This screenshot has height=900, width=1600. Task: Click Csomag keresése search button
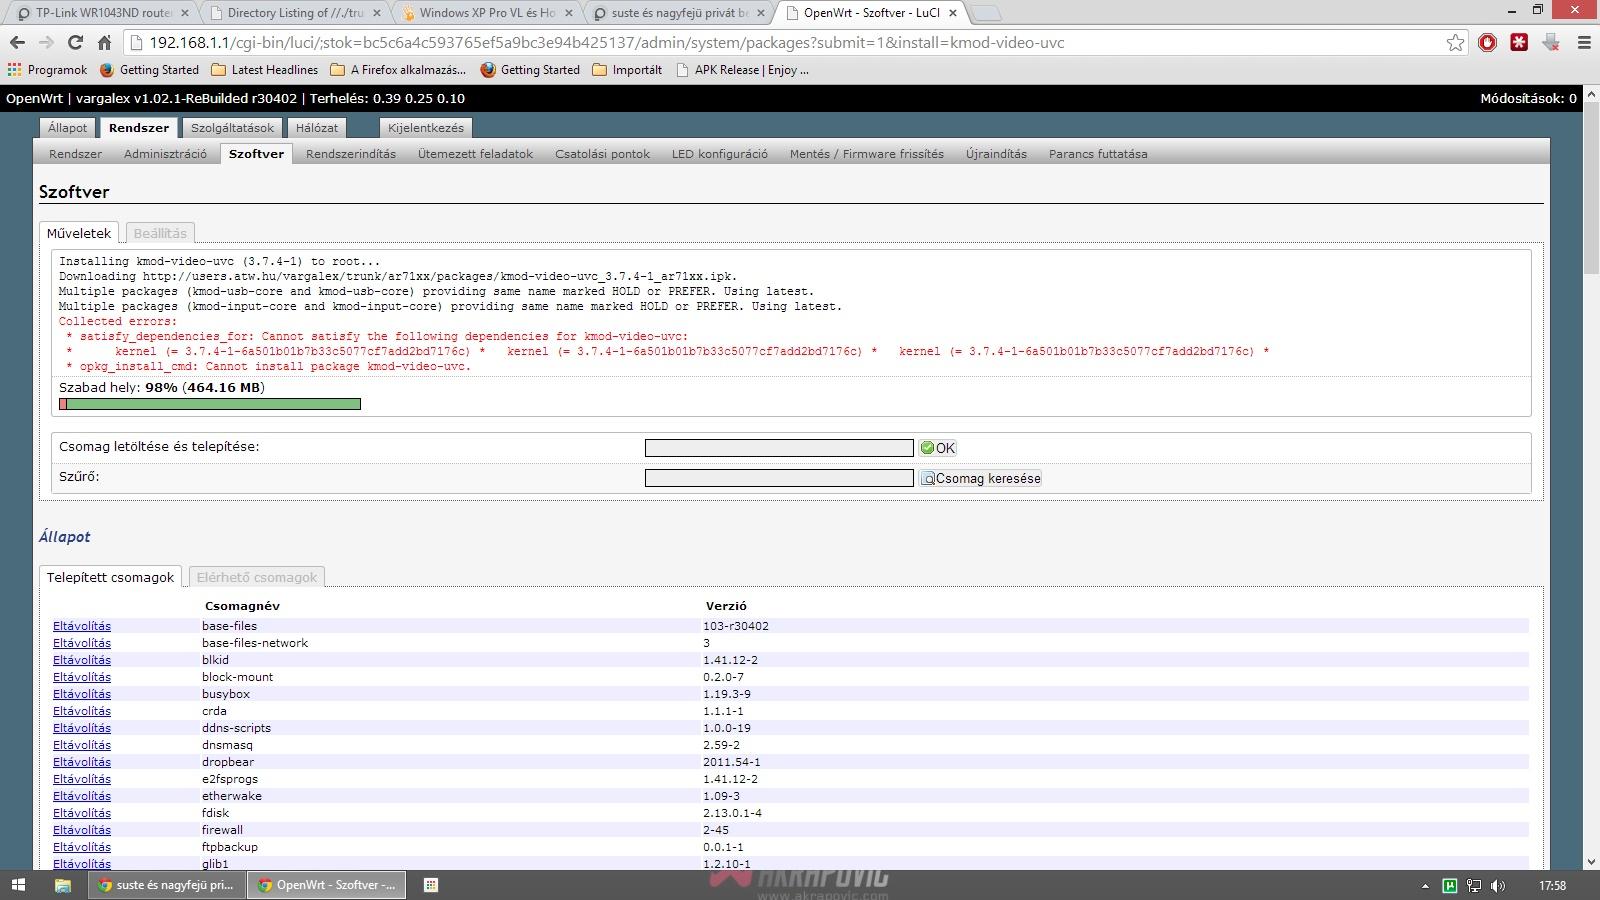980,478
